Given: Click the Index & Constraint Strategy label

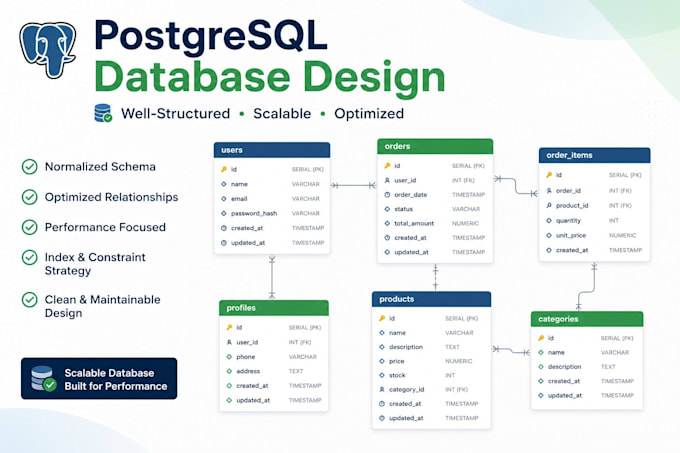Looking at the screenshot, I should pyautogui.click(x=95, y=264).
